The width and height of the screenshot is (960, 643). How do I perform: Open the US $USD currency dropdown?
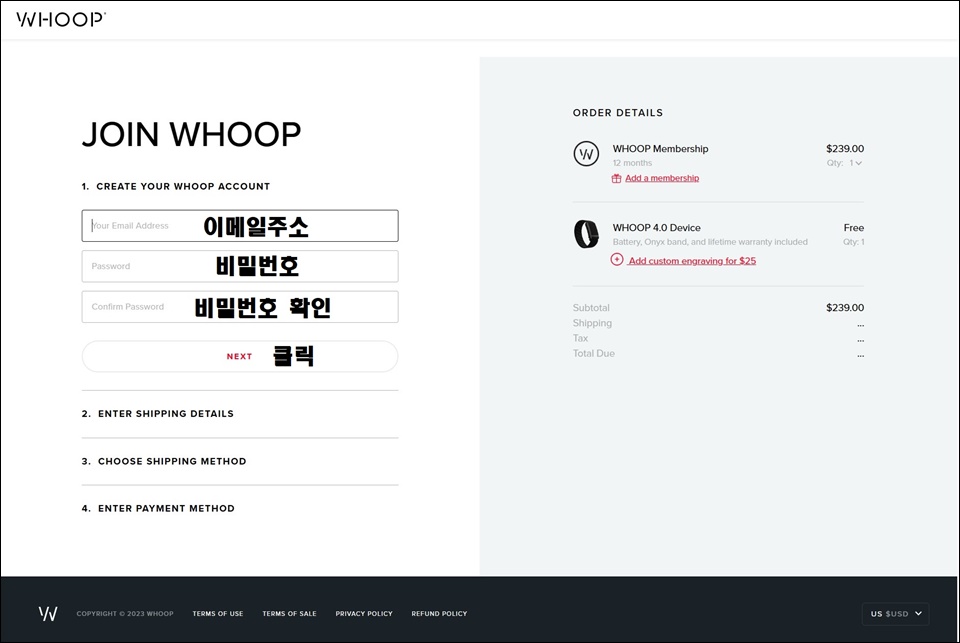point(895,614)
